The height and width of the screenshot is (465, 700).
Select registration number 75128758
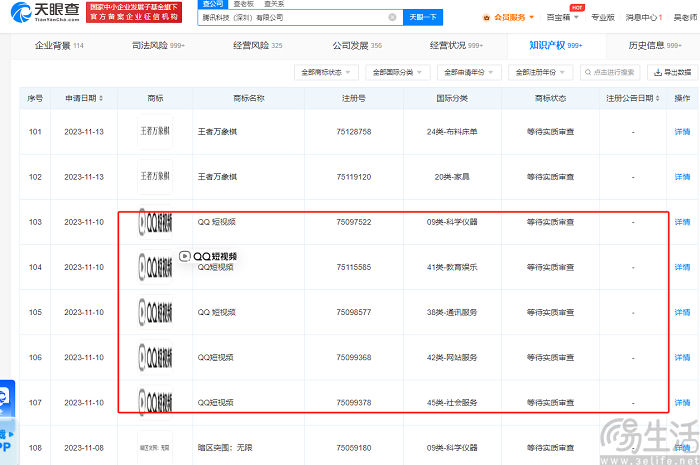click(354, 132)
